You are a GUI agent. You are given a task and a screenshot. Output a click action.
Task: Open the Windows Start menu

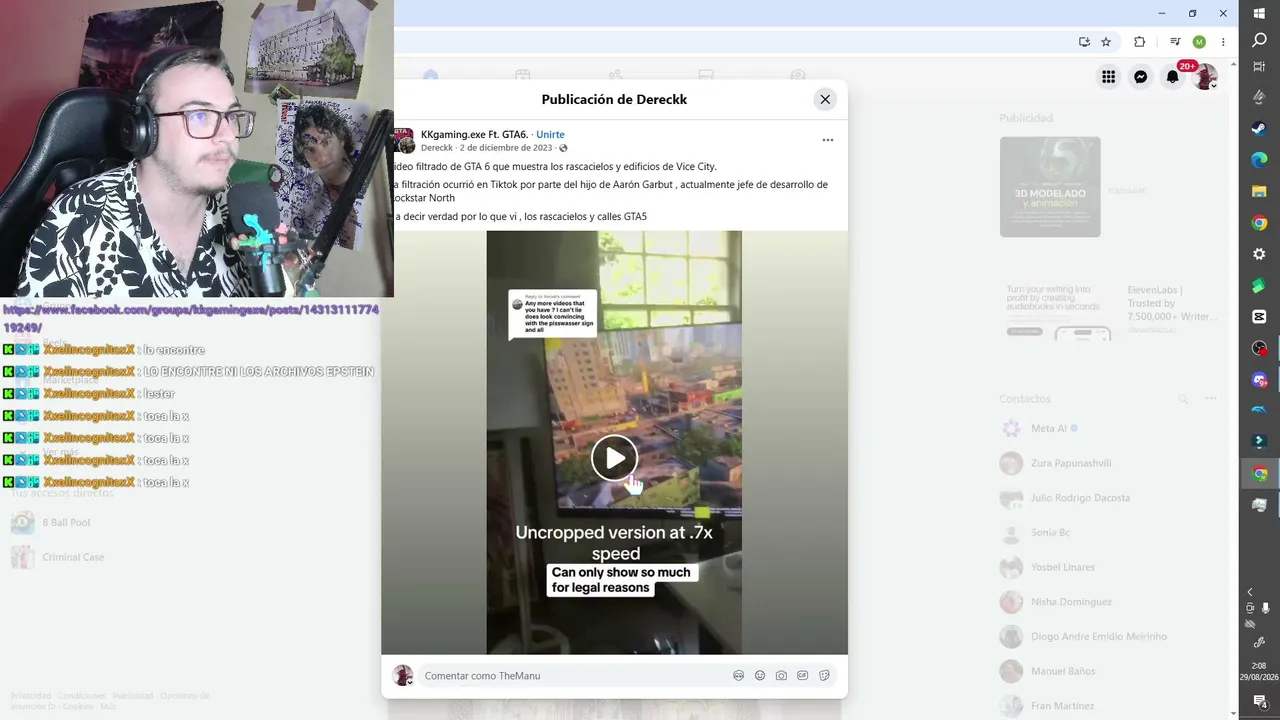pyautogui.click(x=1259, y=13)
